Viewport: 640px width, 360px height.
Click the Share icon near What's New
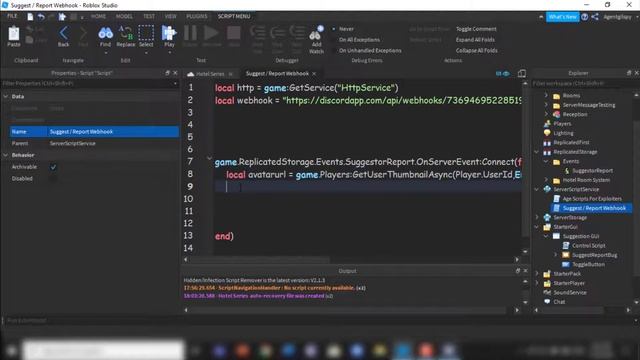[595, 17]
